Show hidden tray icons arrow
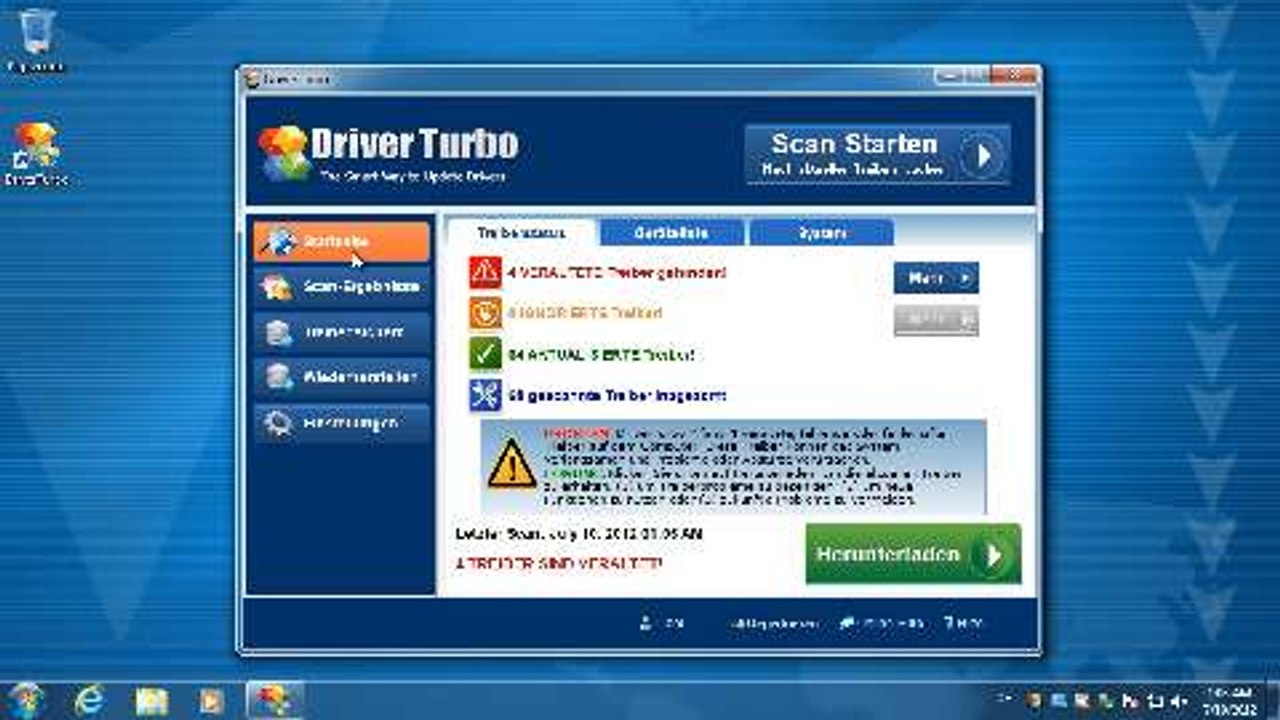The height and width of the screenshot is (720, 1280). (x=1005, y=700)
